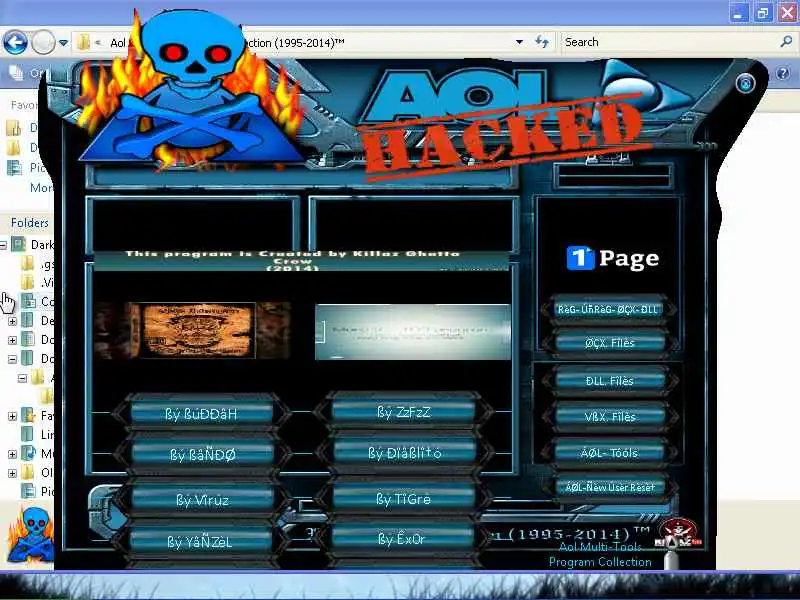Viewport: 800px width, 600px height.
Task: Open the address bar history dropdown
Action: point(519,42)
